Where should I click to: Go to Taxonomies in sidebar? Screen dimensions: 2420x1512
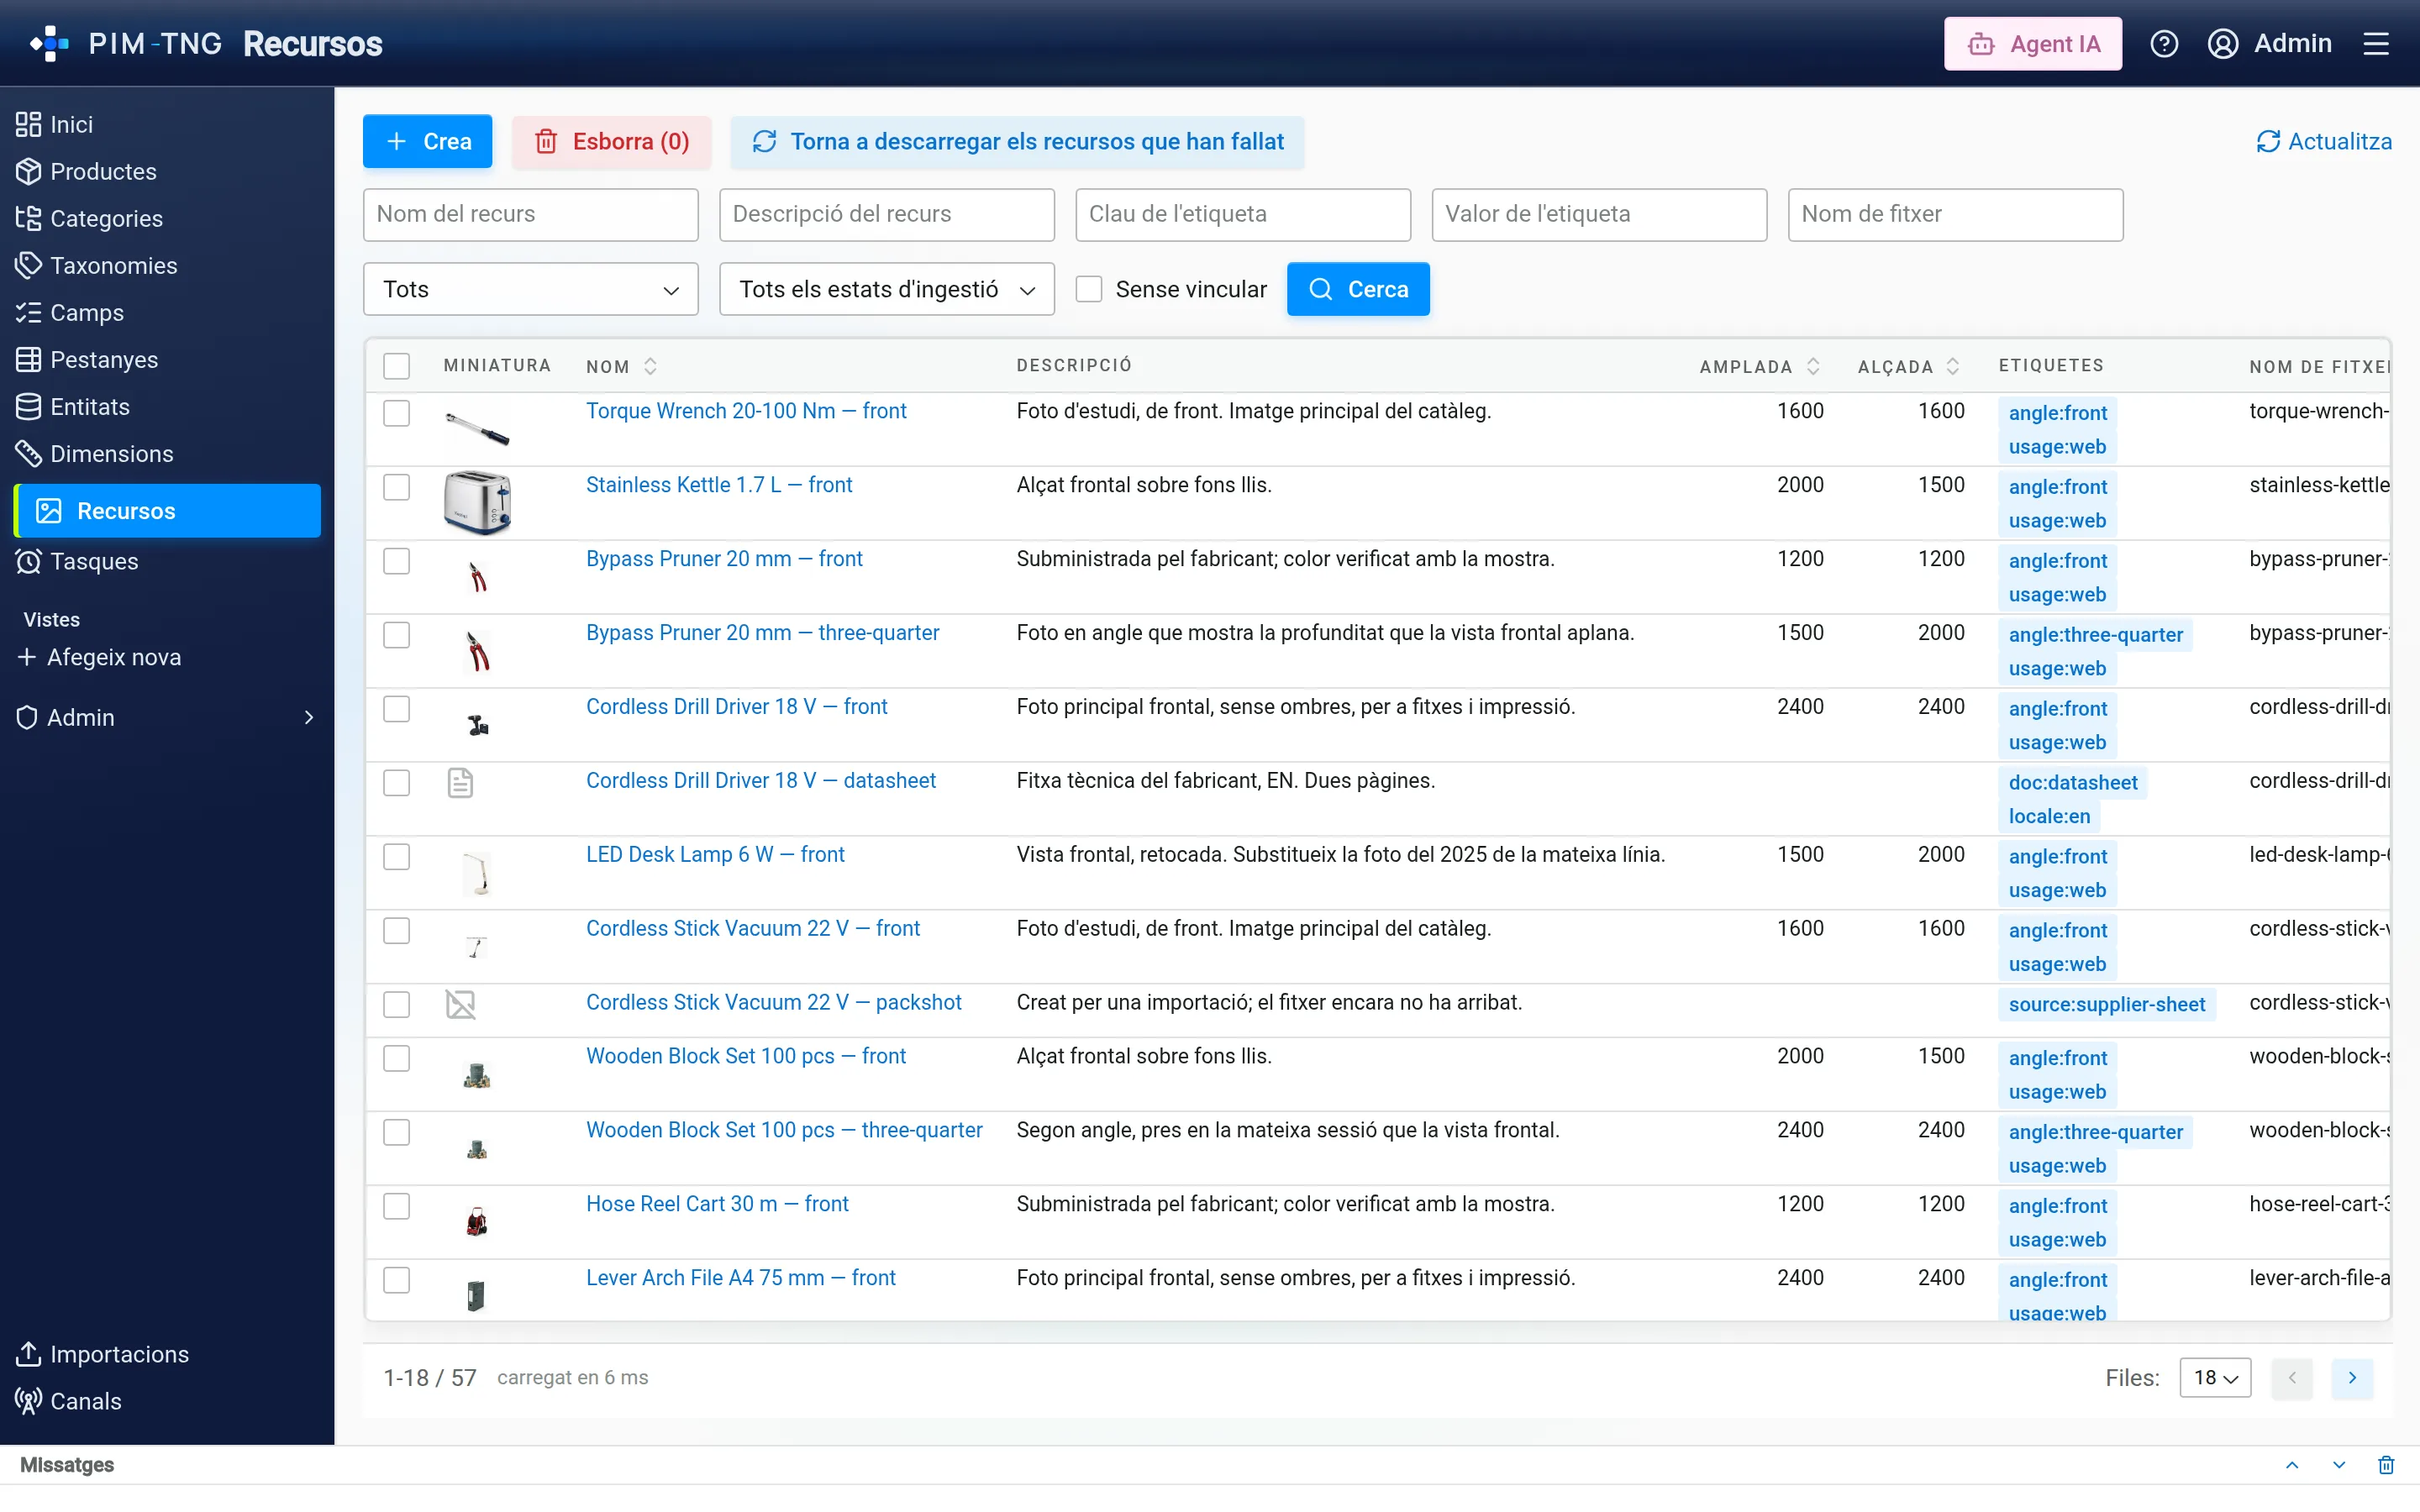[x=113, y=265]
